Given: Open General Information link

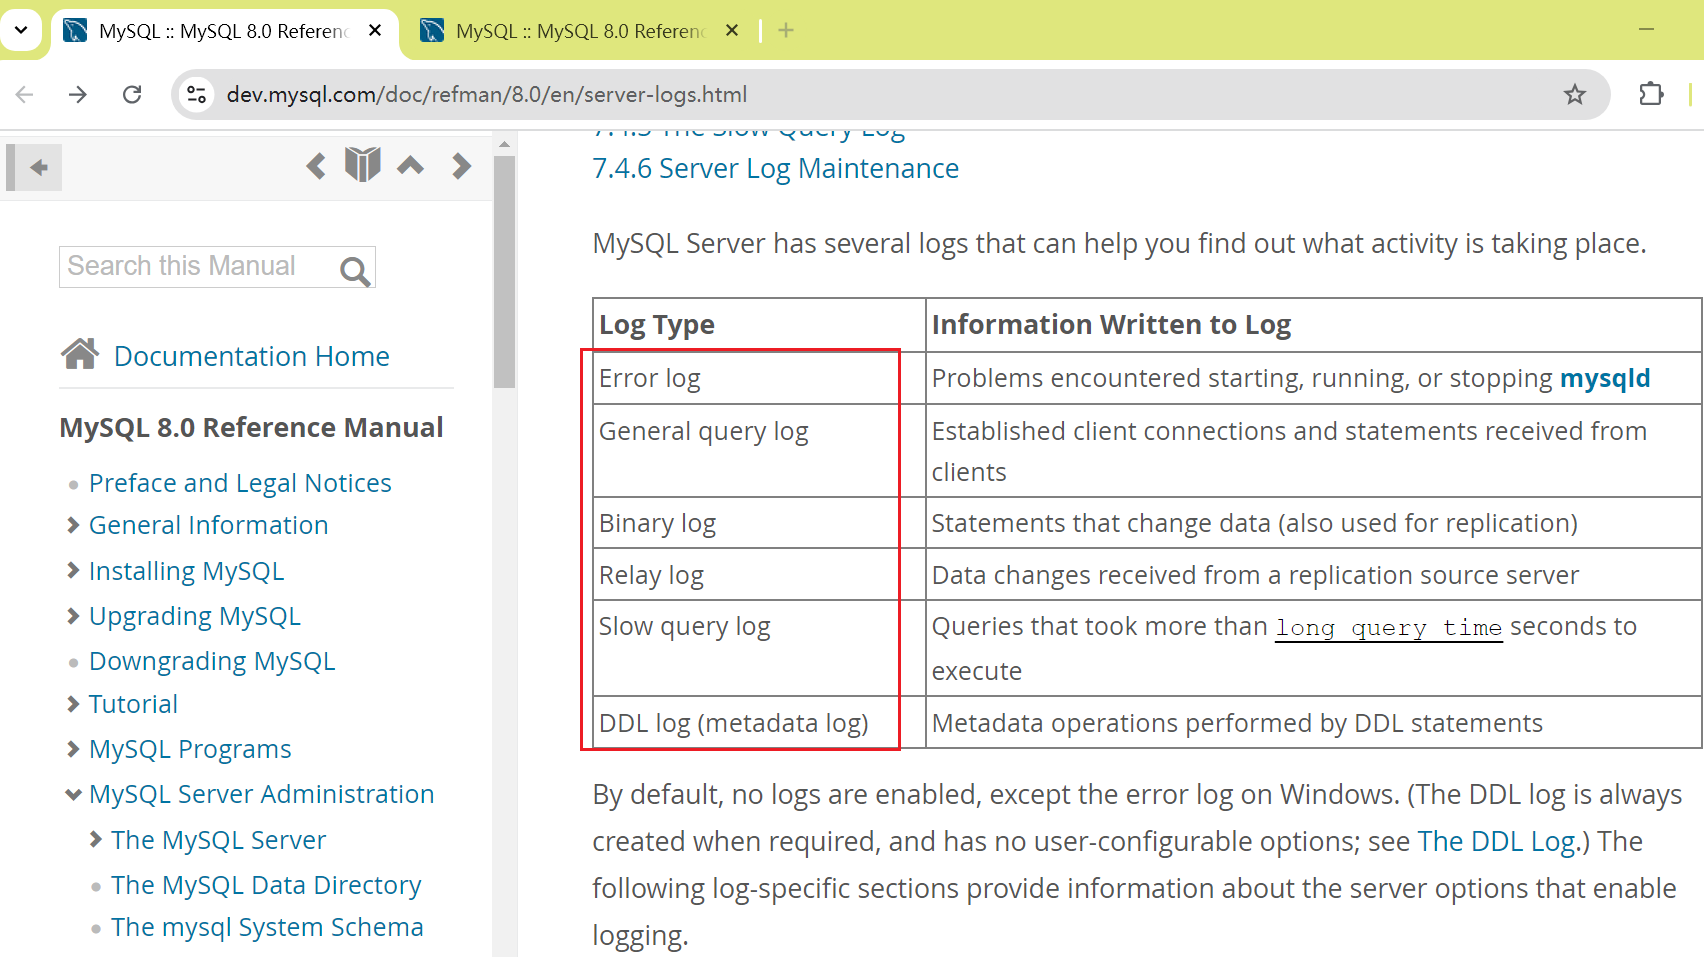Looking at the screenshot, I should 208,525.
